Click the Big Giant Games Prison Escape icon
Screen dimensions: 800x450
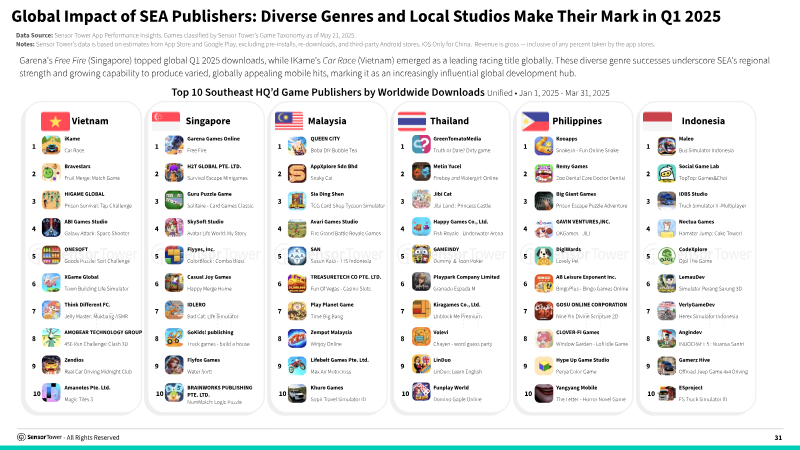point(543,201)
